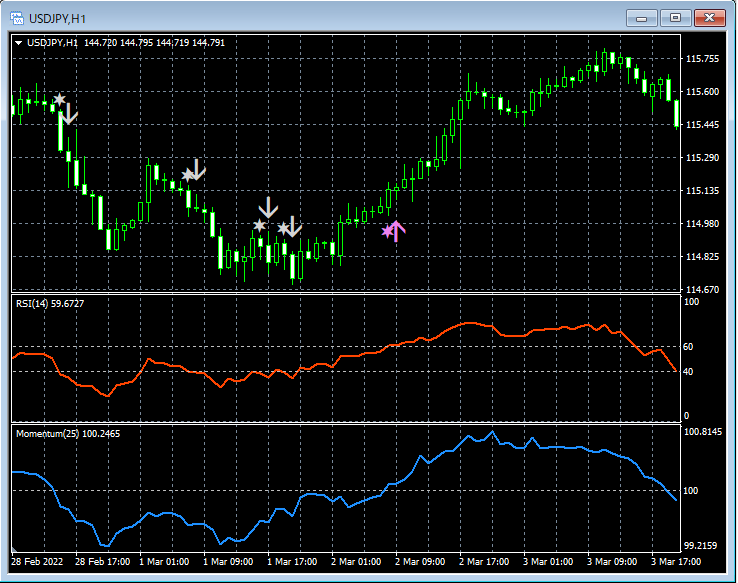The height and width of the screenshot is (583, 738).
Task: Click the magenta up arrow buy signal
Action: pyautogui.click(x=396, y=231)
